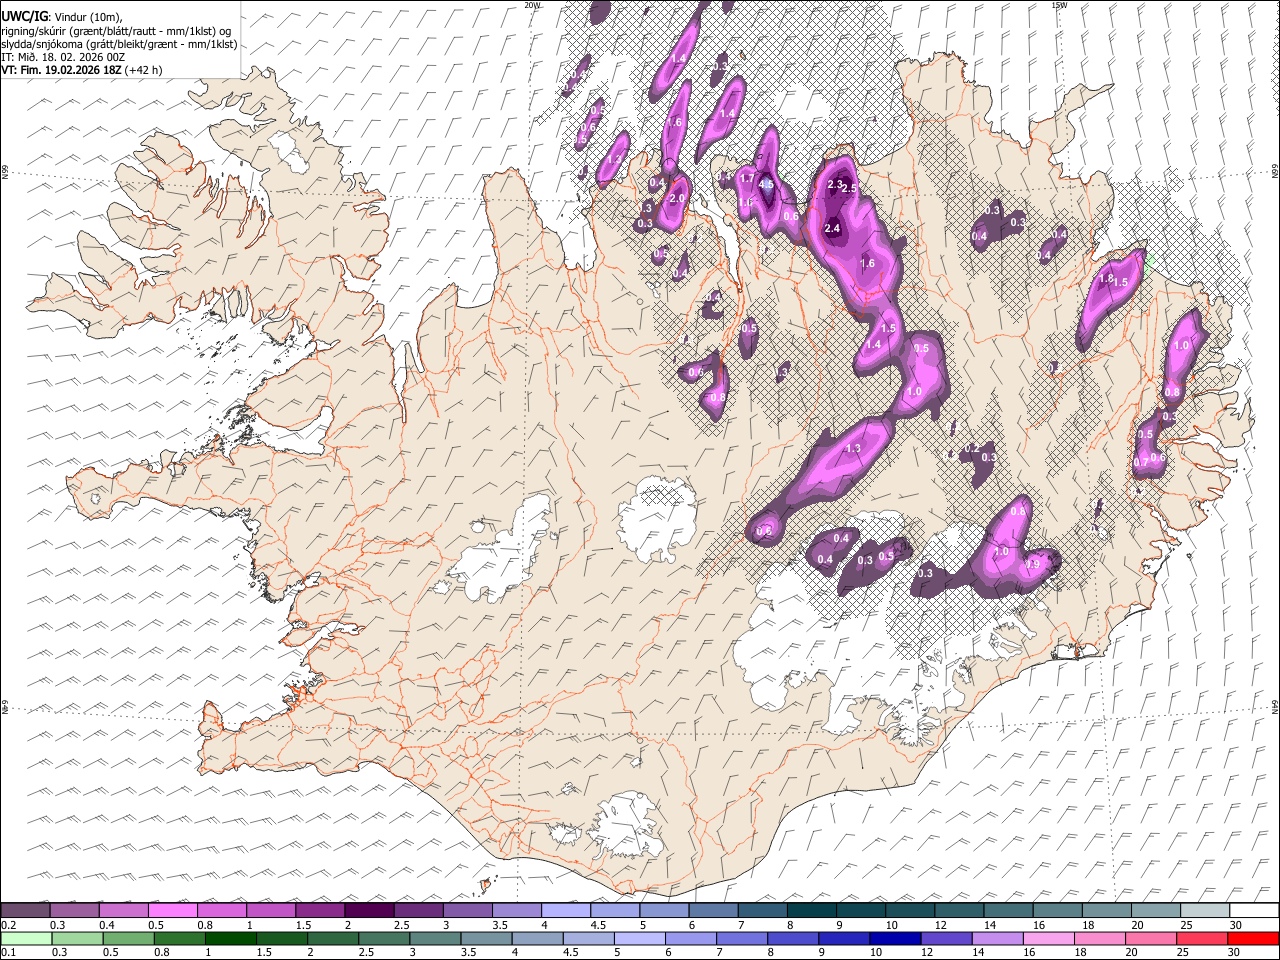Pick the white 30 mm swatch, upper legend
1280x960 pixels.
click(x=1253, y=910)
